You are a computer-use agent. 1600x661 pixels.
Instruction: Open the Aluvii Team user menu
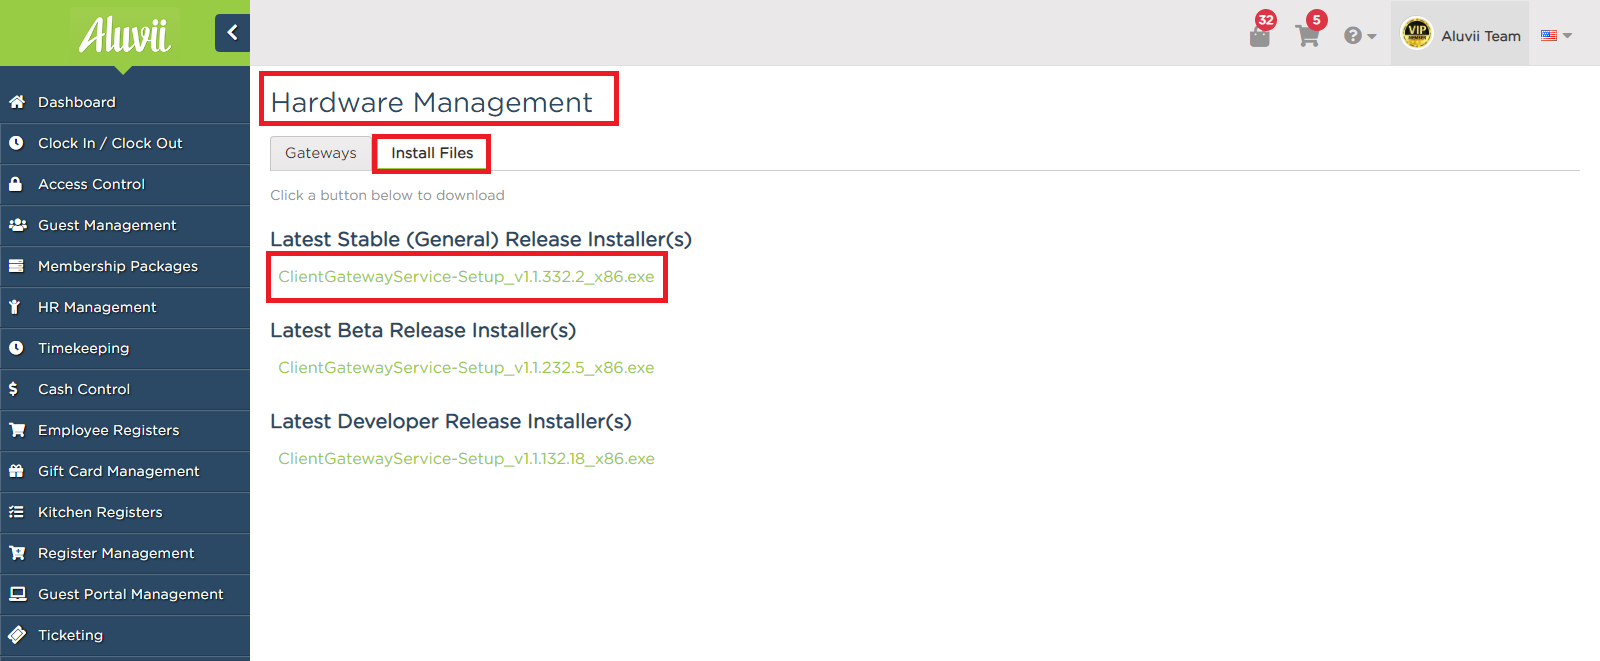pos(1461,35)
